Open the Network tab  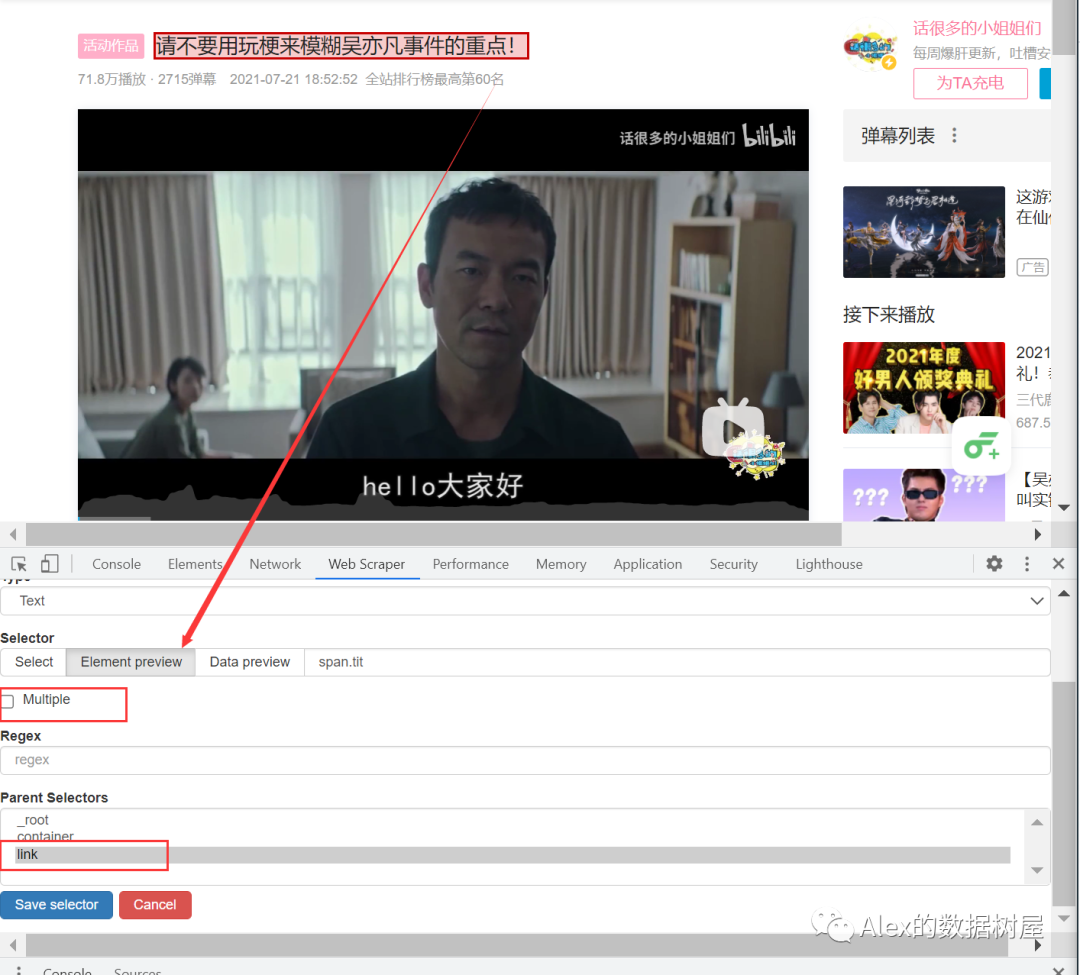(x=275, y=564)
